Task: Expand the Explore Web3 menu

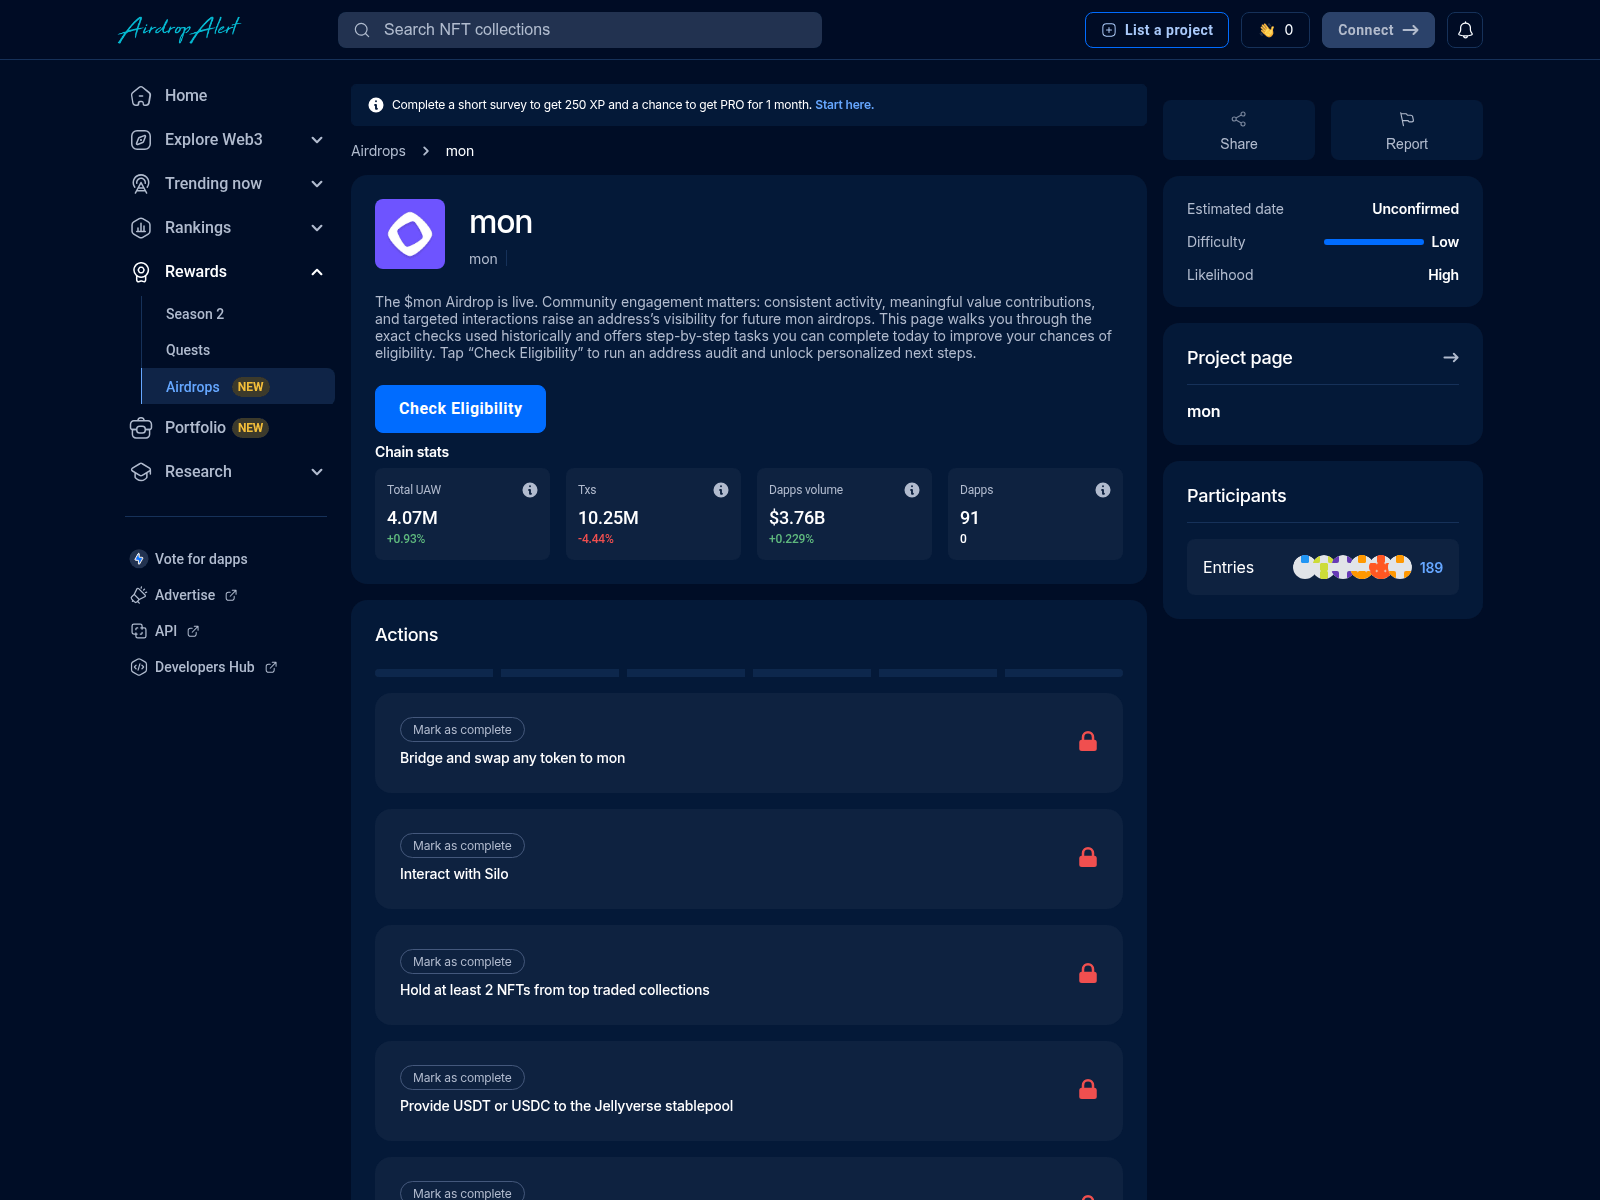Action: 317,139
